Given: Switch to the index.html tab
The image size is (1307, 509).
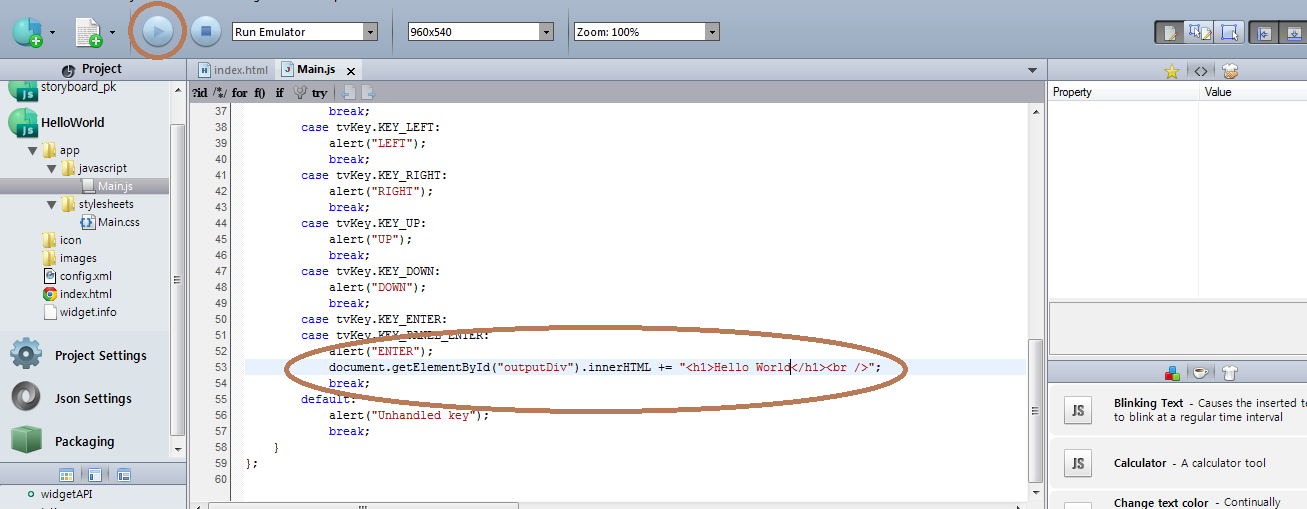Looking at the screenshot, I should pyautogui.click(x=233, y=70).
